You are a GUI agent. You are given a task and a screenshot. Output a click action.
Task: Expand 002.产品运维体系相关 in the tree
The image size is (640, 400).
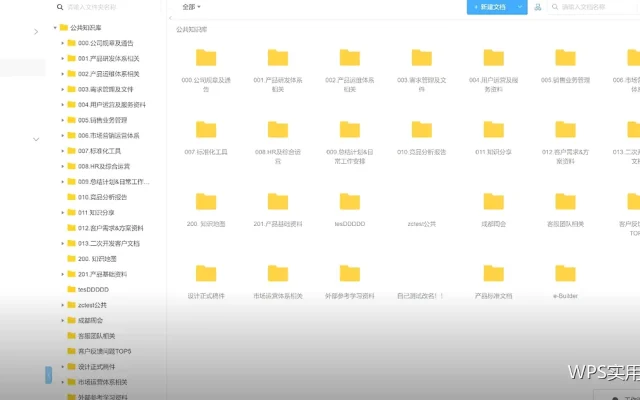(x=62, y=74)
